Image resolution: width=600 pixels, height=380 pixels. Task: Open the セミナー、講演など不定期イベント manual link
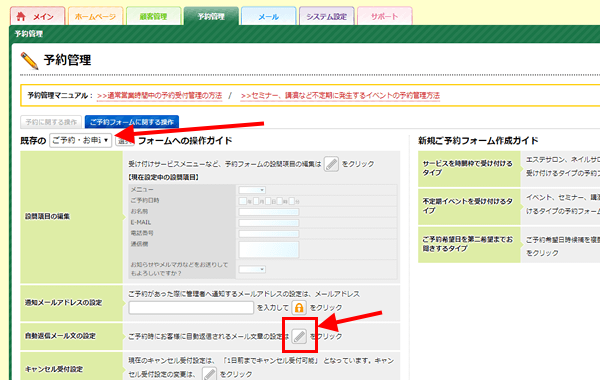click(340, 96)
